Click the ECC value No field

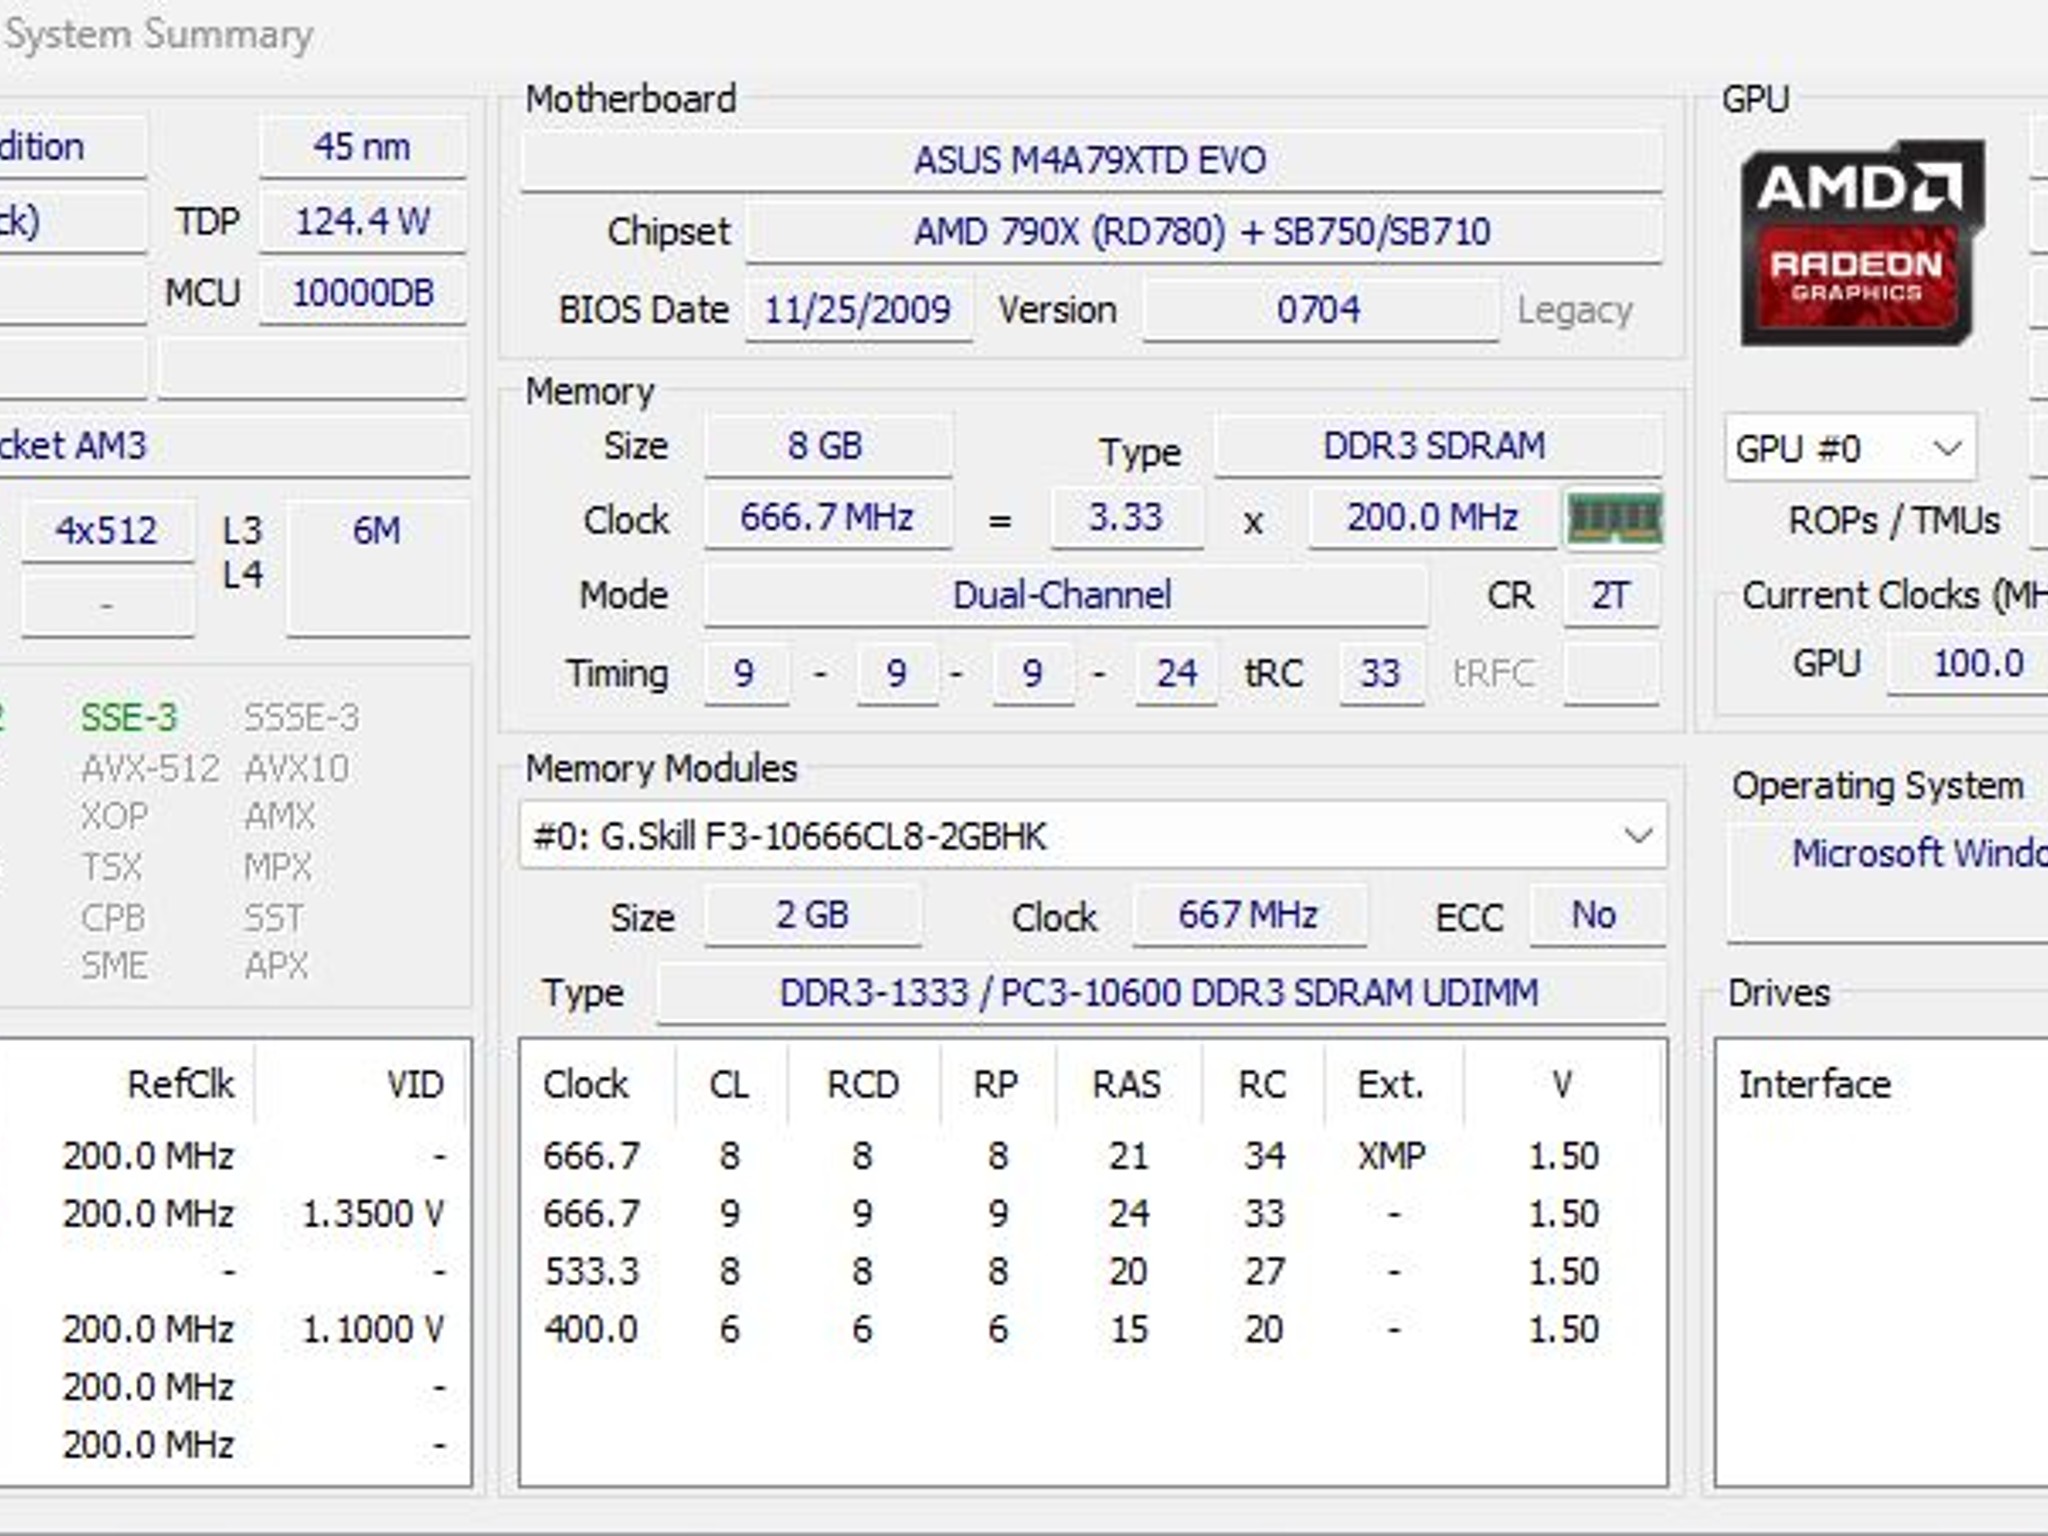coord(1596,916)
